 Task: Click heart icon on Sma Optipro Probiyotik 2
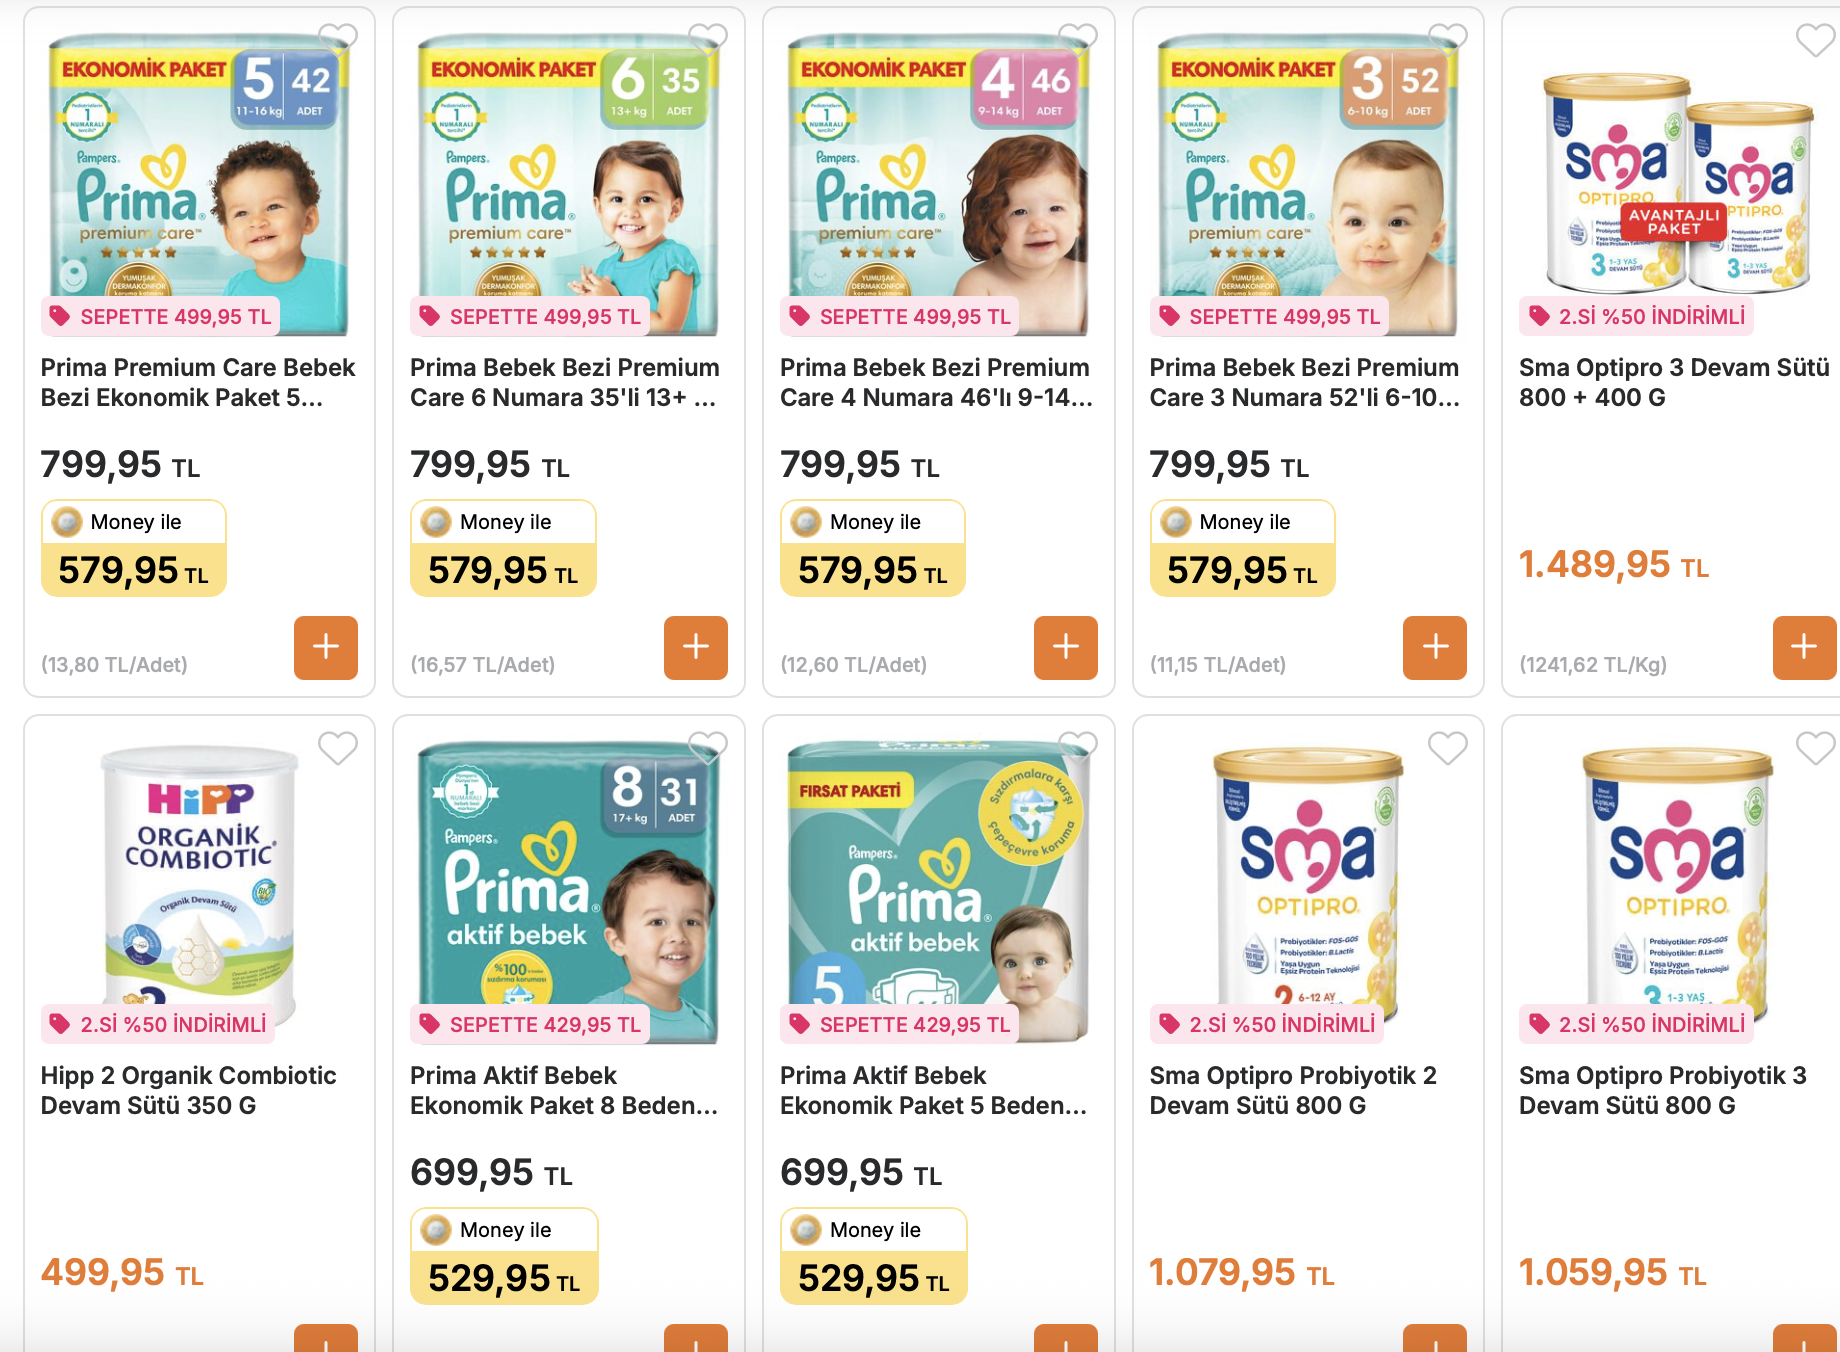tap(1447, 748)
